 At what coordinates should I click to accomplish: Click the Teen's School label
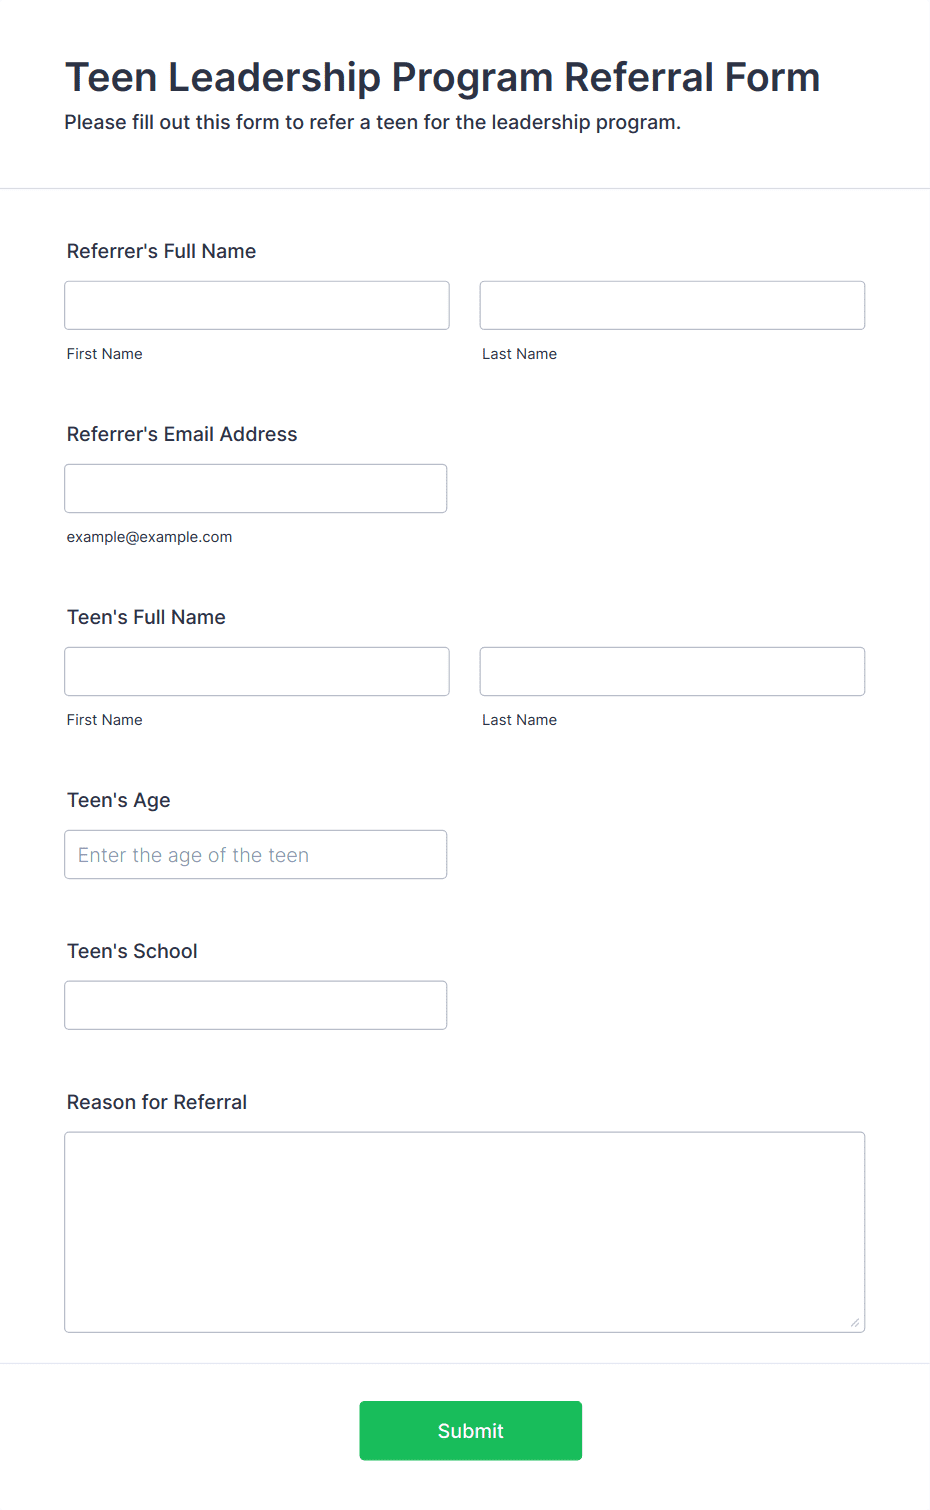[x=132, y=951]
